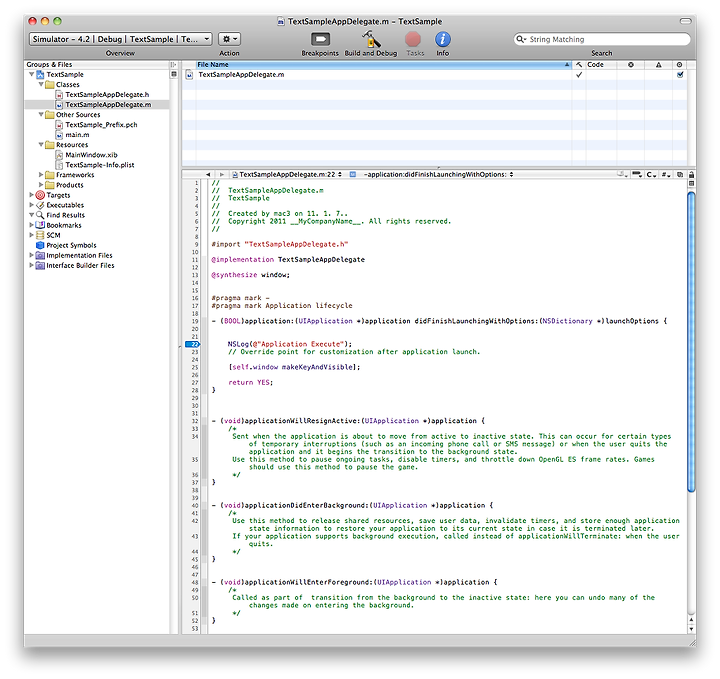Open the blue Info icon
Image resolution: width=720 pixels, height=679 pixels.
tap(443, 39)
